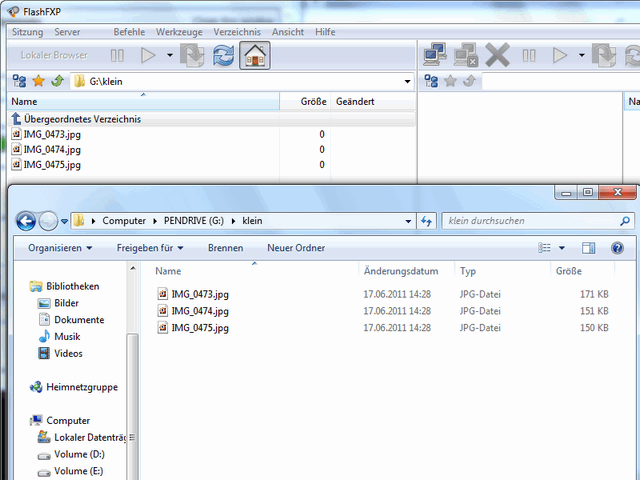Click the klein durchsuchen search field
This screenshot has width=640, height=480.
click(x=530, y=220)
